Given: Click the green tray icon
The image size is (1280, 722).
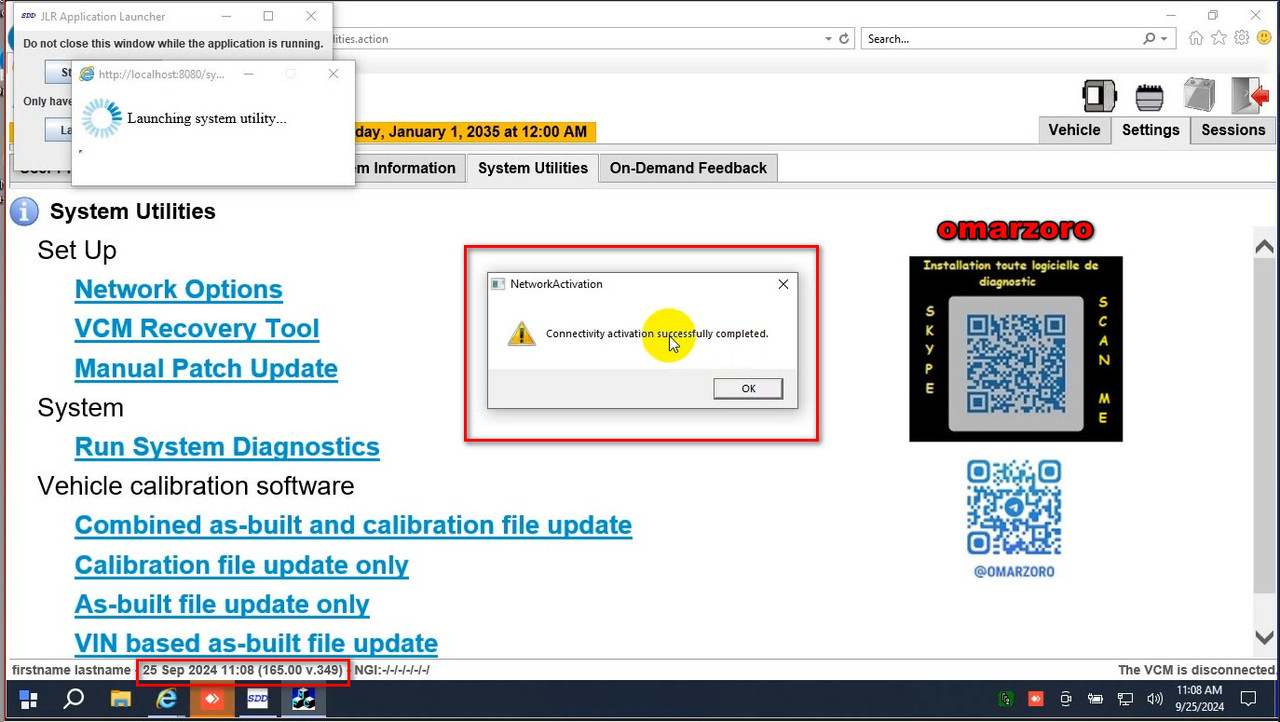Looking at the screenshot, I should (1006, 699).
